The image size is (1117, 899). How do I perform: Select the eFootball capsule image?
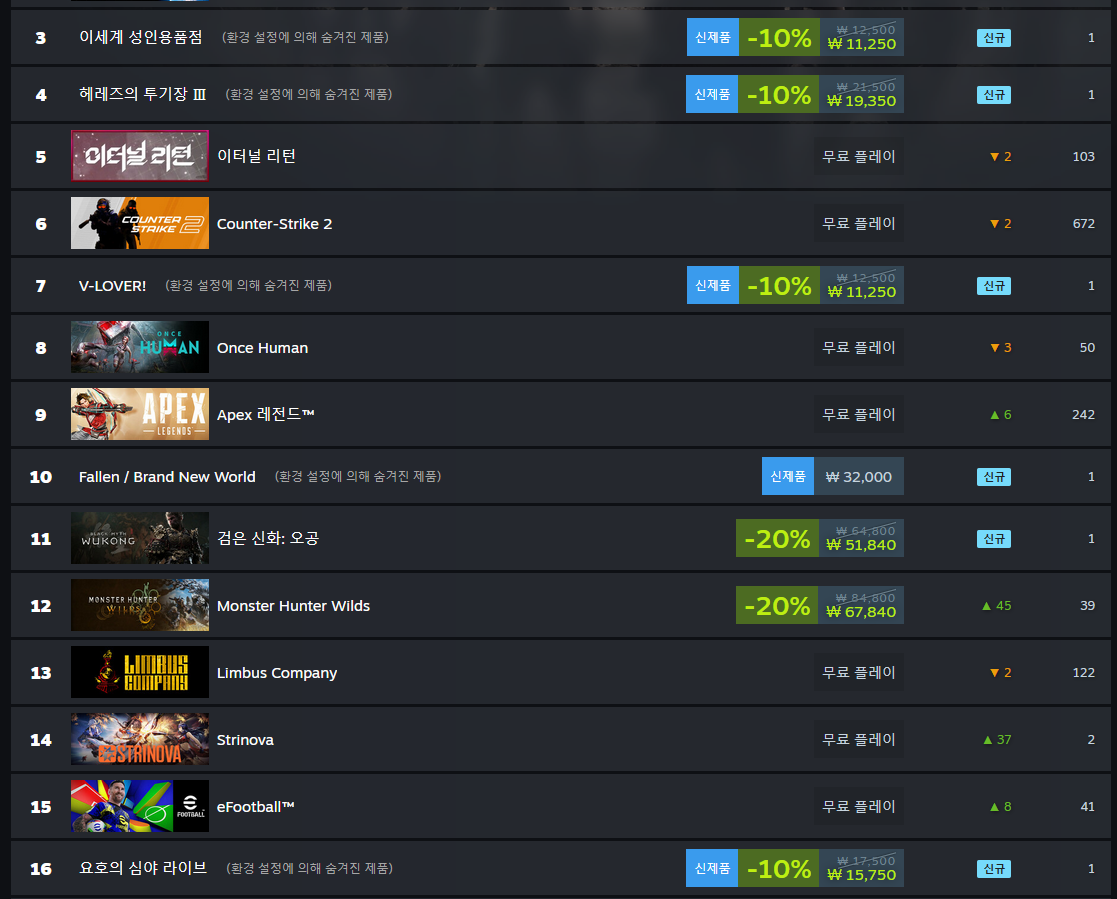[140, 806]
